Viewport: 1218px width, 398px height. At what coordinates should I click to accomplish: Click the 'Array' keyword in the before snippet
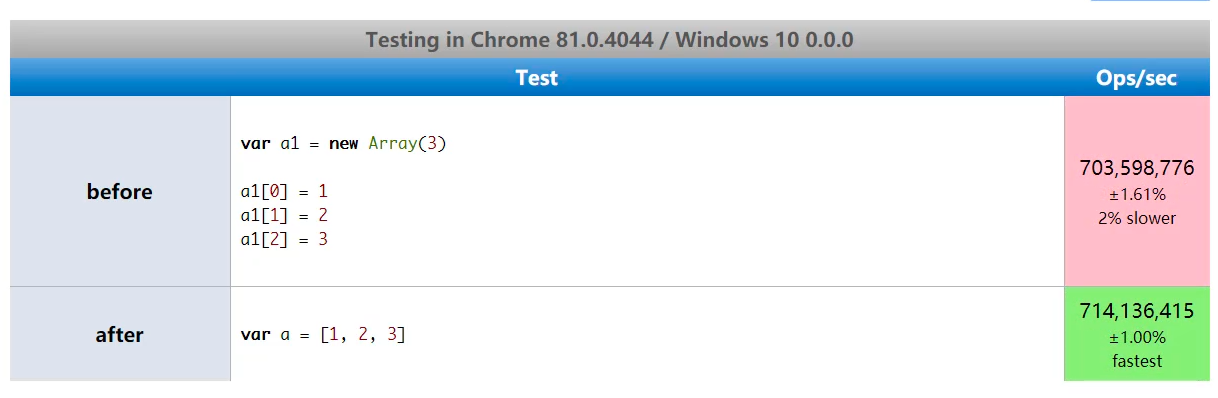(392, 143)
